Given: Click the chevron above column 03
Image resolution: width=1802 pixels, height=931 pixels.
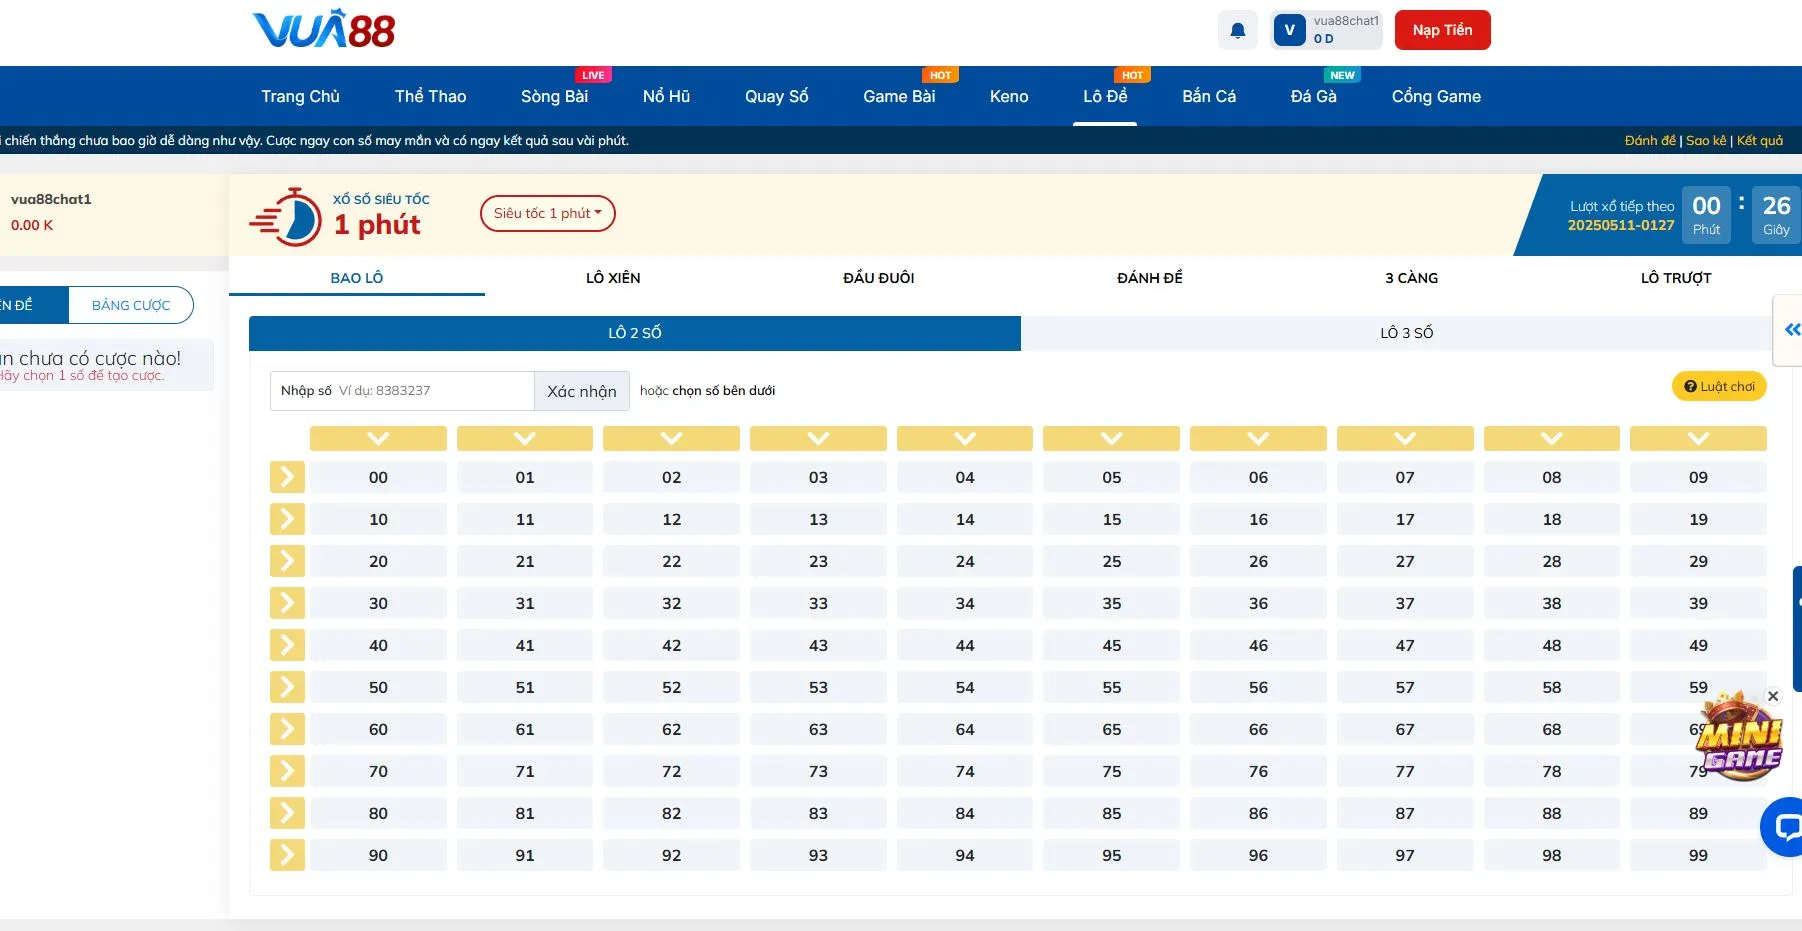Looking at the screenshot, I should pyautogui.click(x=818, y=438).
